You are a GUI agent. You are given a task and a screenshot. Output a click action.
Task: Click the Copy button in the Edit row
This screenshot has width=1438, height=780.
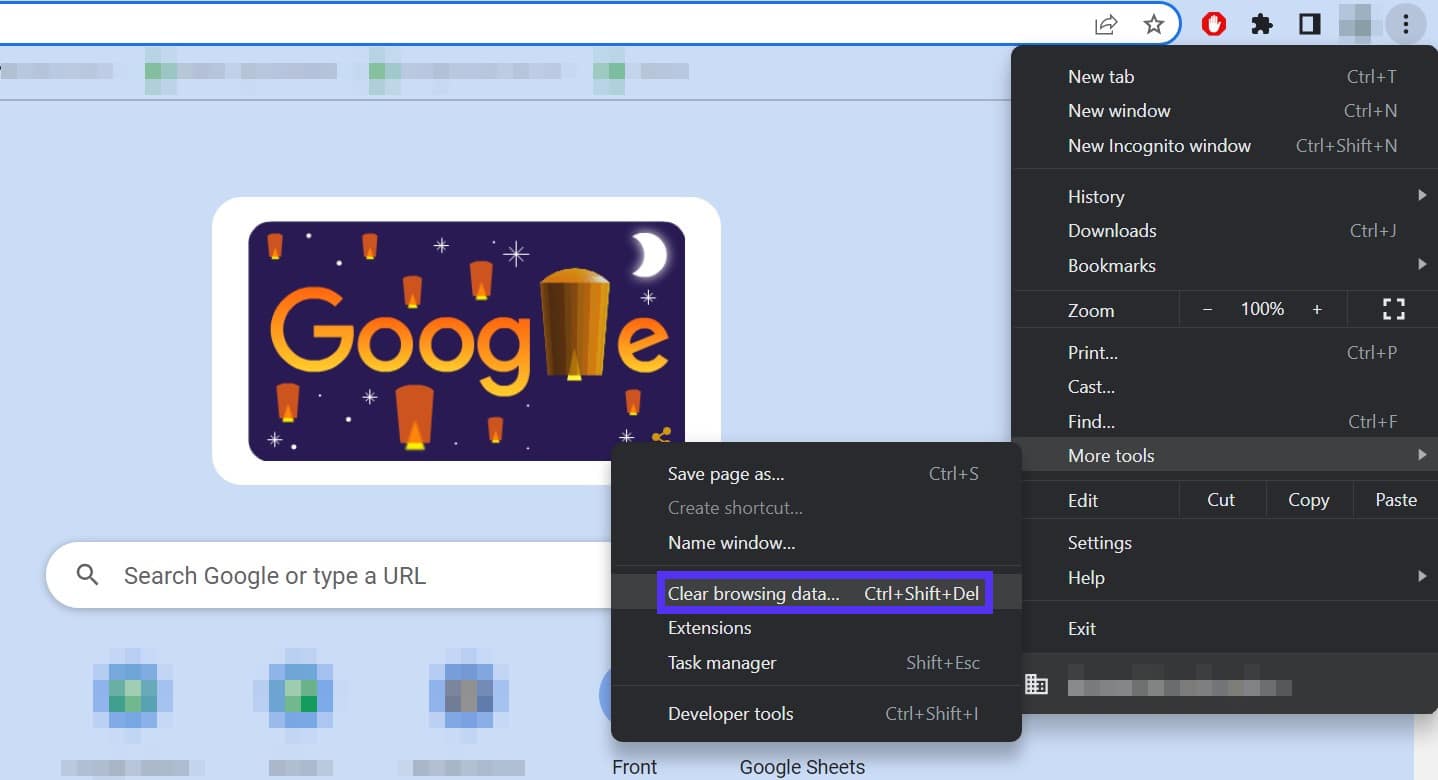[1308, 499]
